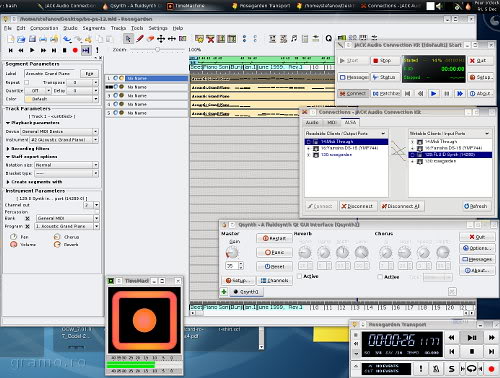The width and height of the screenshot is (500, 378).
Task: Open the Bracket type dropdown
Action: point(67,173)
